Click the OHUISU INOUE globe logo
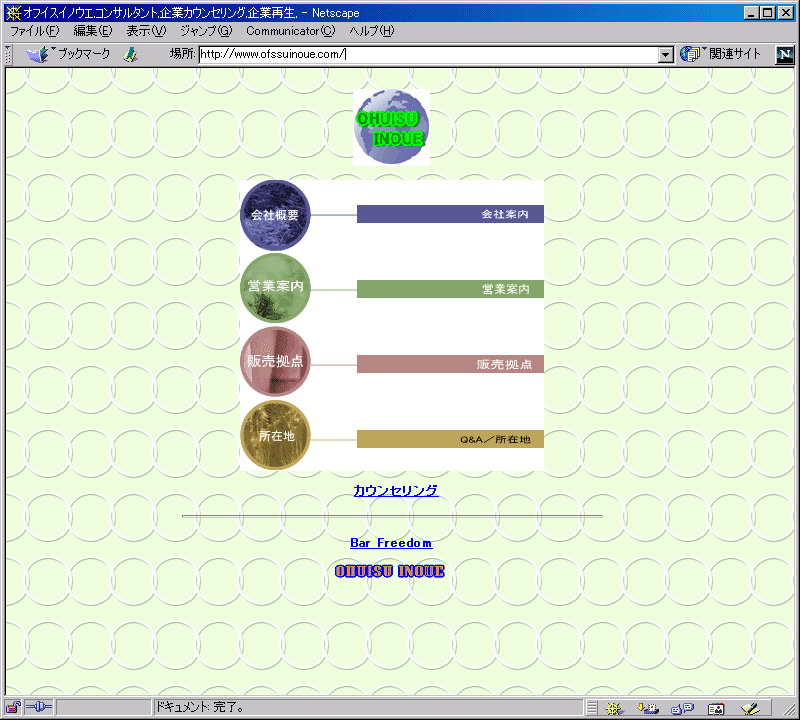Image resolution: width=800 pixels, height=720 pixels. (391, 127)
